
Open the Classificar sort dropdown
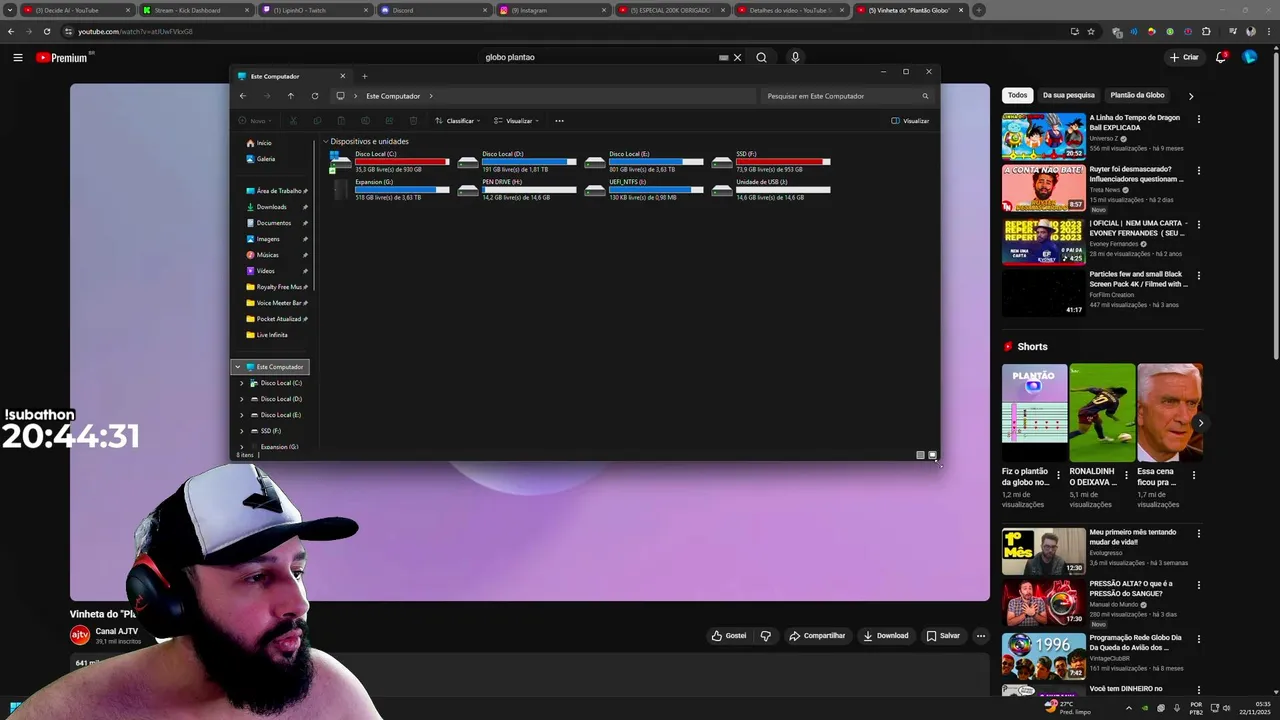point(458,121)
